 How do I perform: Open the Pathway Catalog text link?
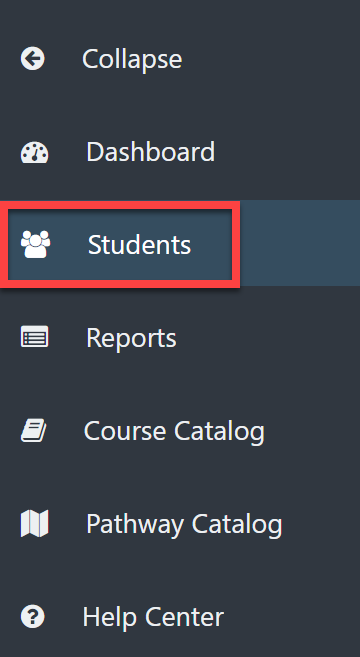184,524
